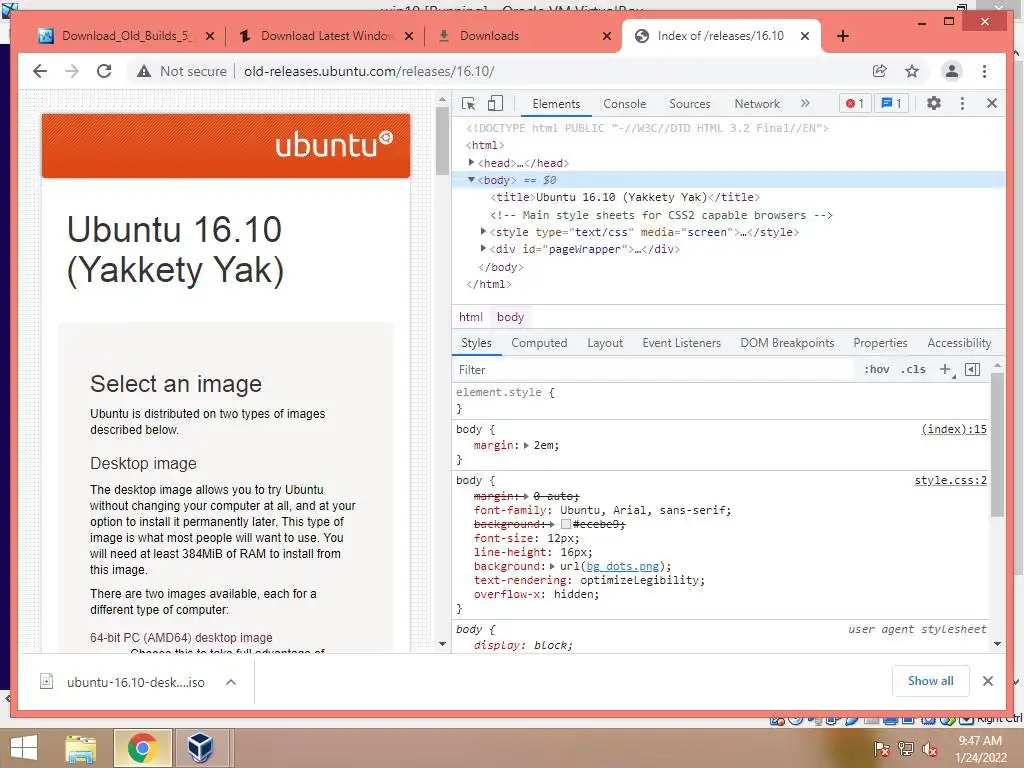Screen dimensions: 1024x768
Task: Expand the pageWrapper div node
Action: click(x=483, y=249)
